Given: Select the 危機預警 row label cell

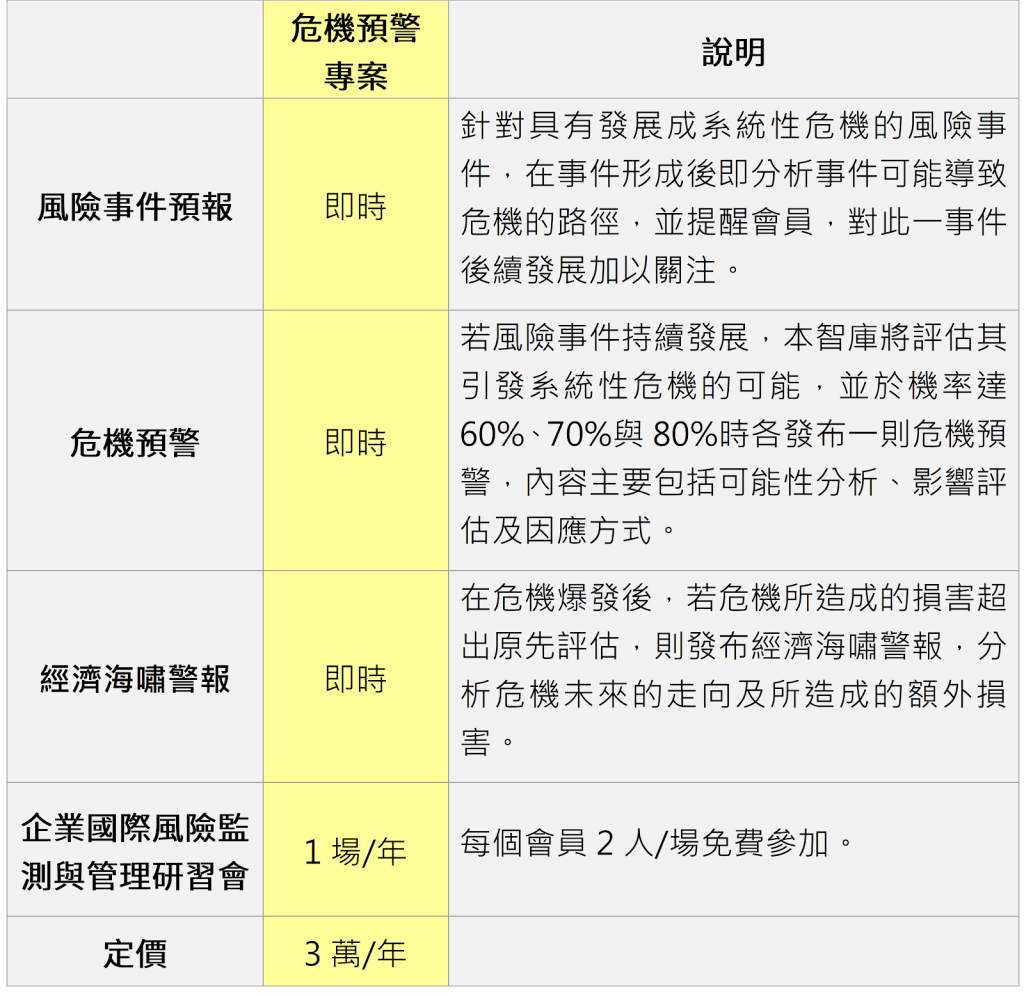Looking at the screenshot, I should click(x=135, y=443).
